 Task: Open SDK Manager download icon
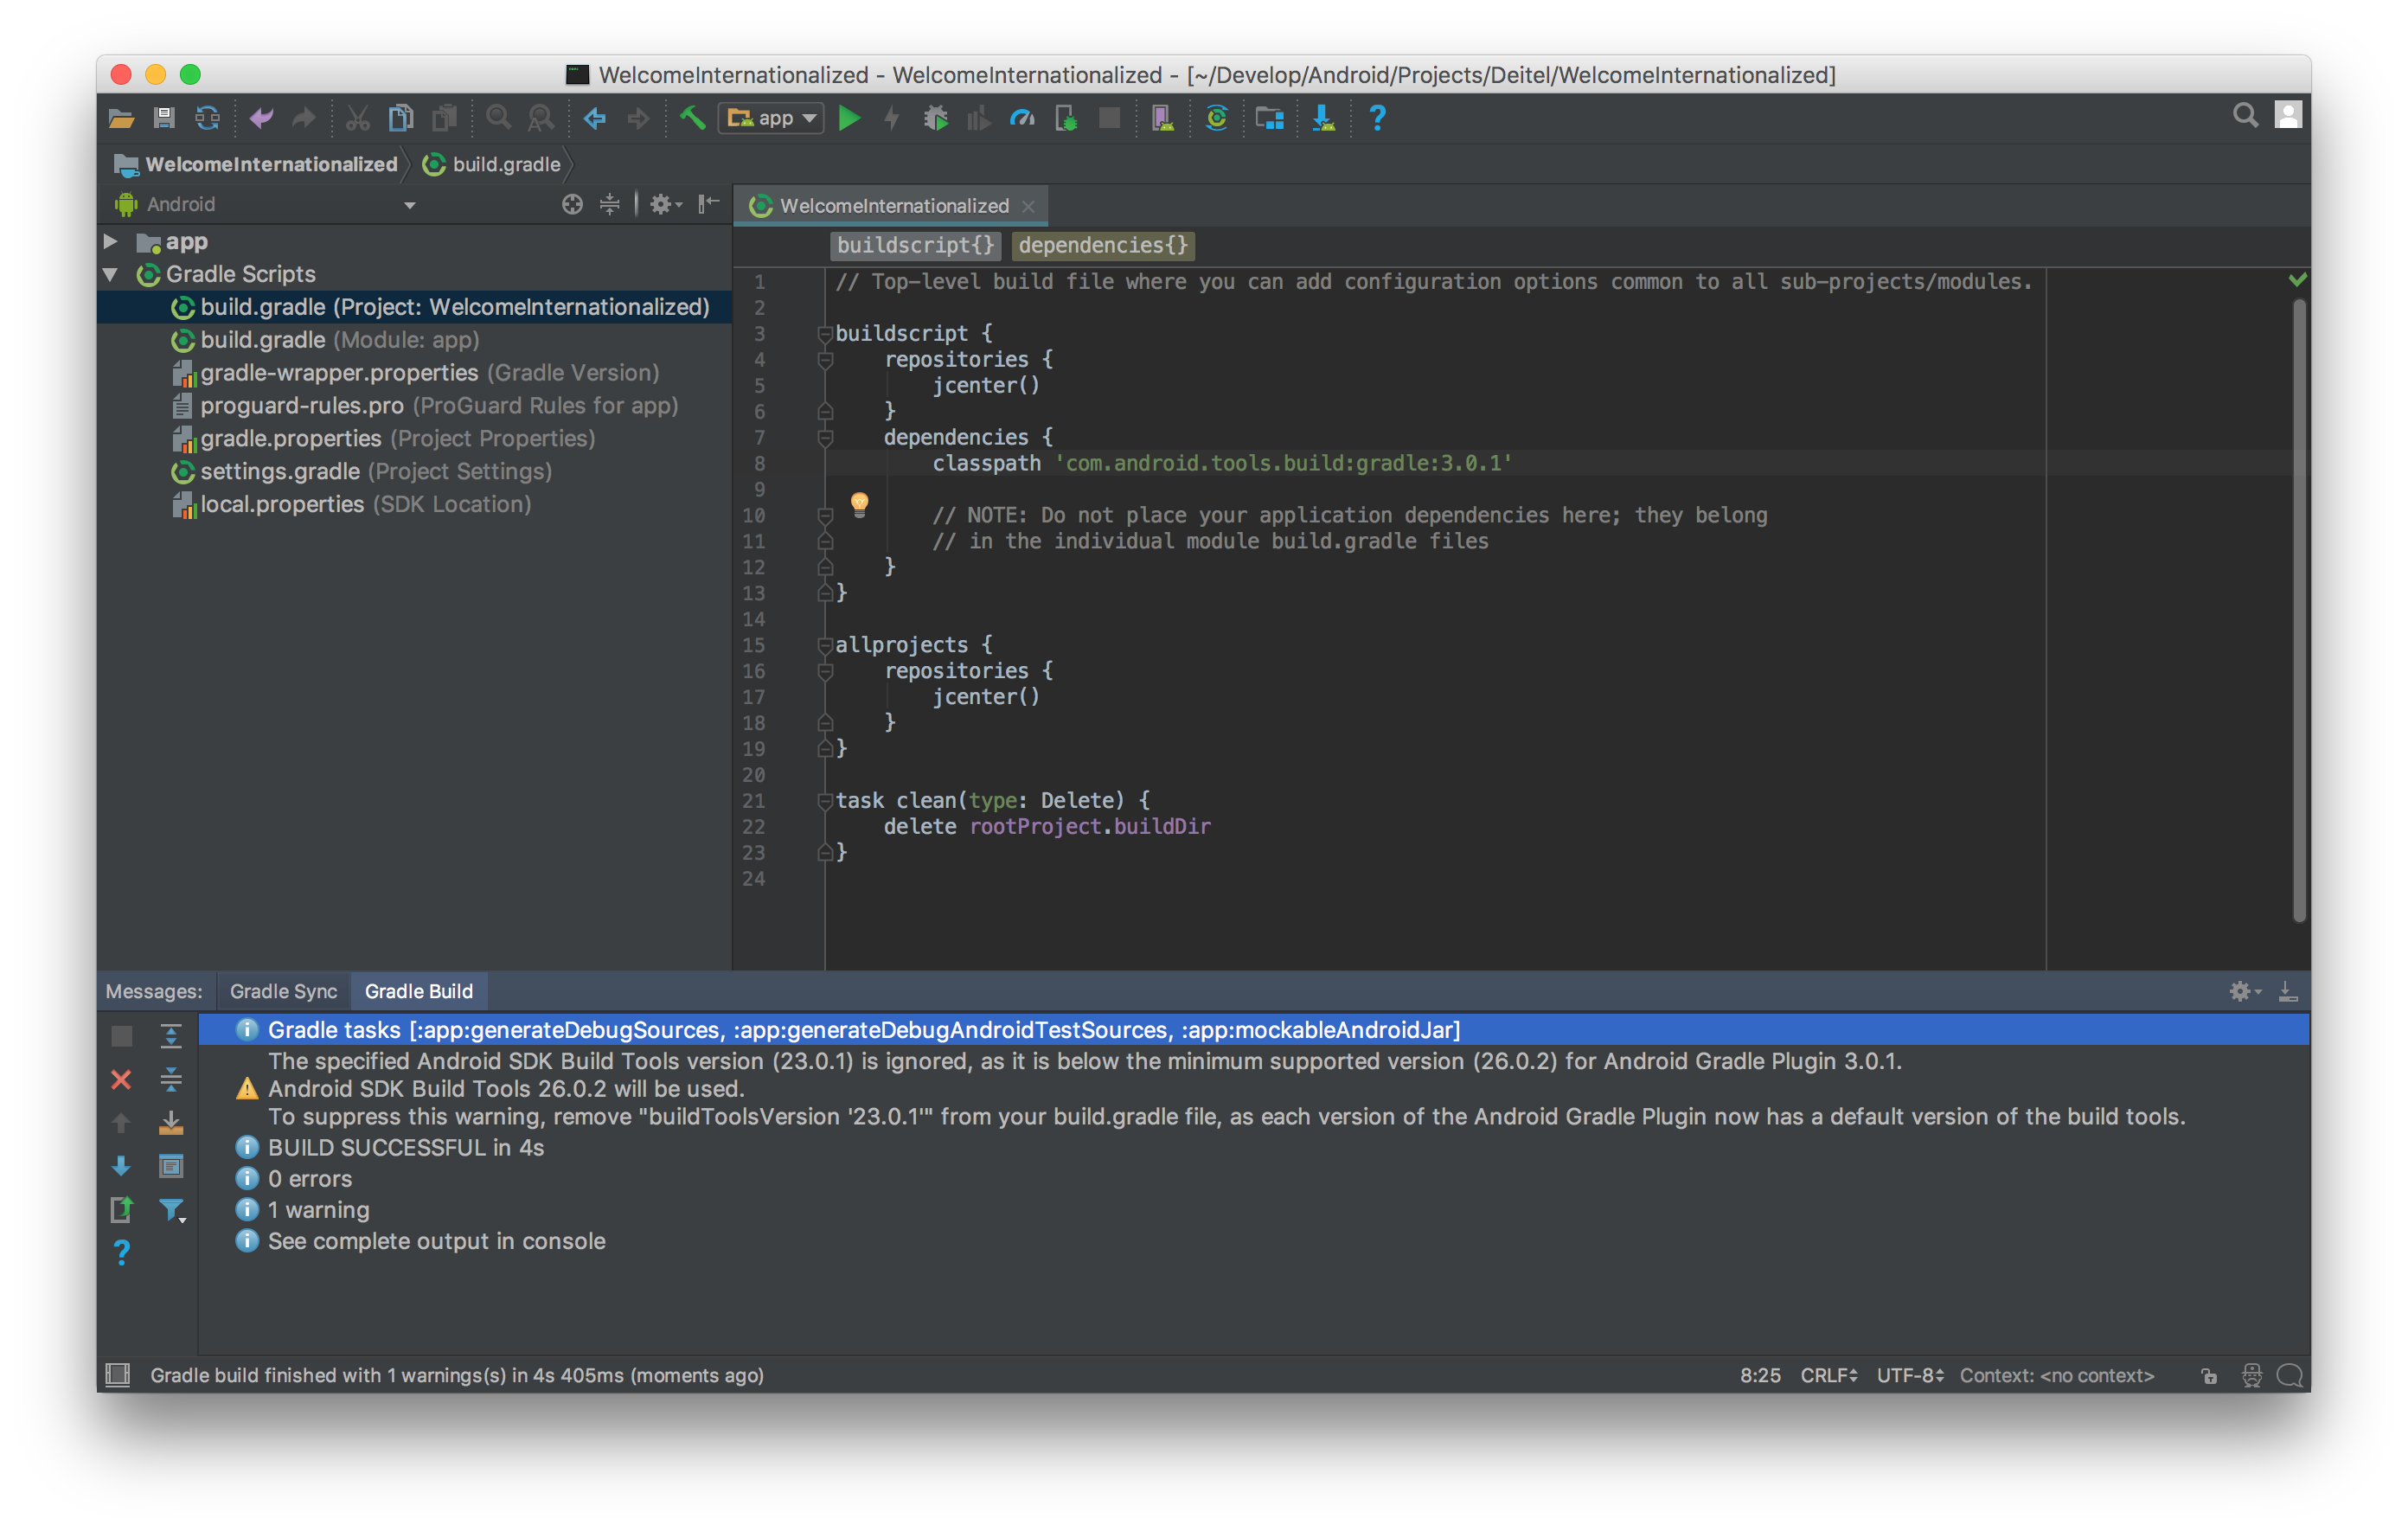[1323, 119]
